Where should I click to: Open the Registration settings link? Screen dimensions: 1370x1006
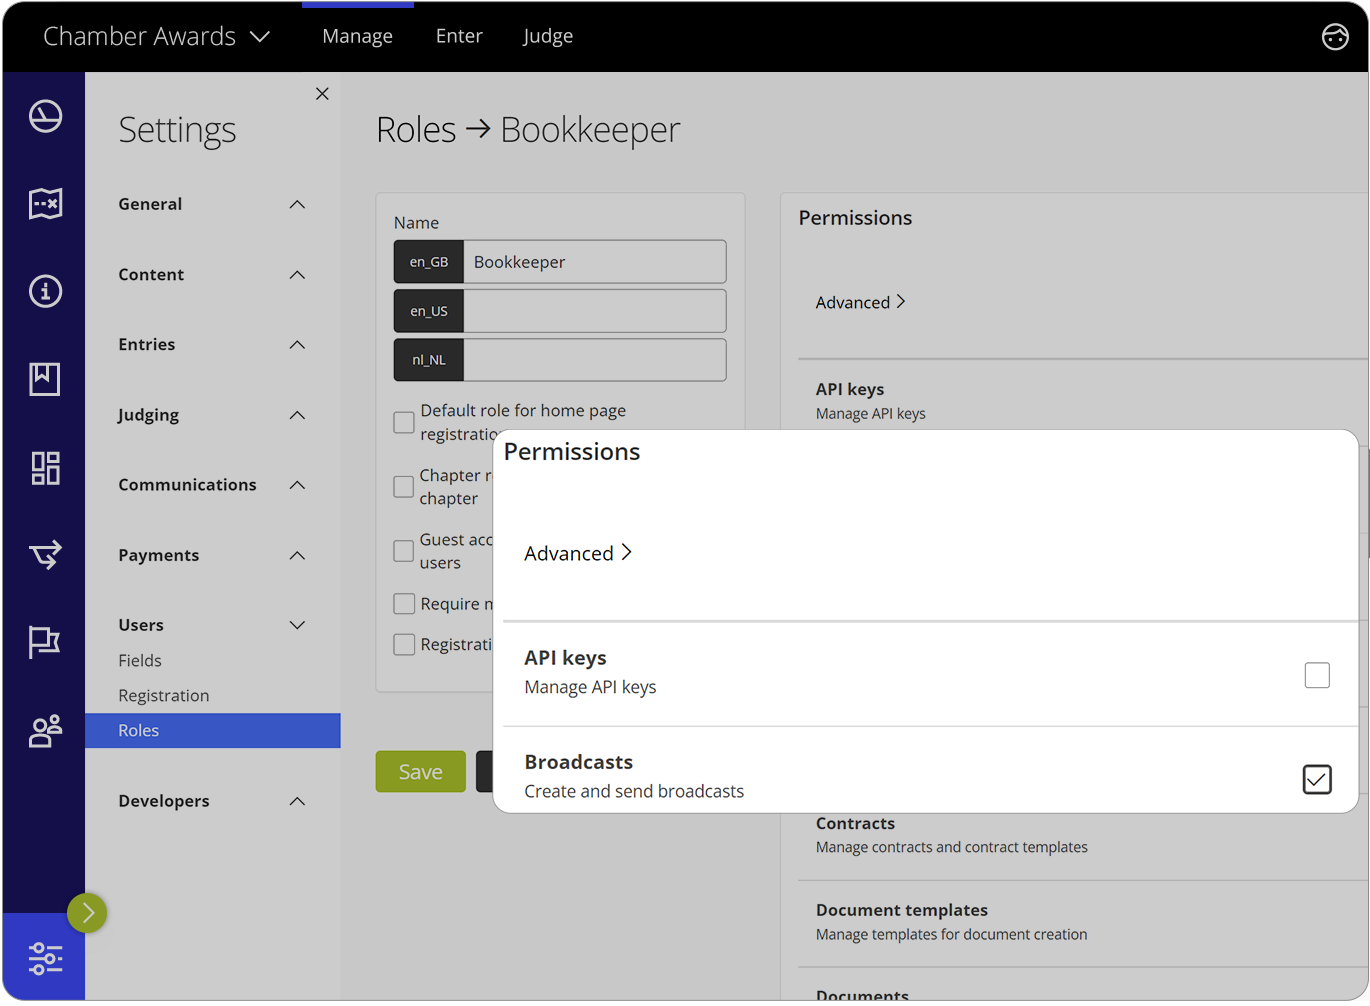tap(163, 694)
